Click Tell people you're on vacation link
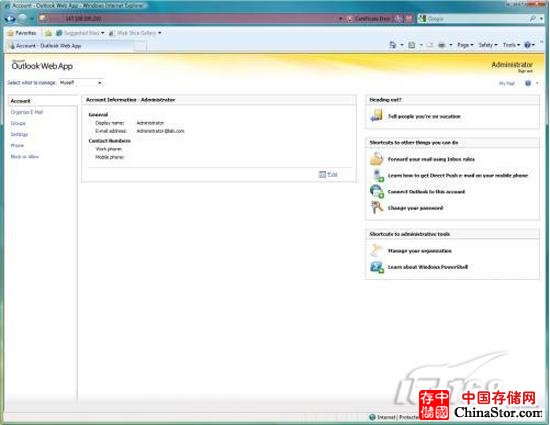Viewport: 550px width, 425px height. click(x=424, y=116)
